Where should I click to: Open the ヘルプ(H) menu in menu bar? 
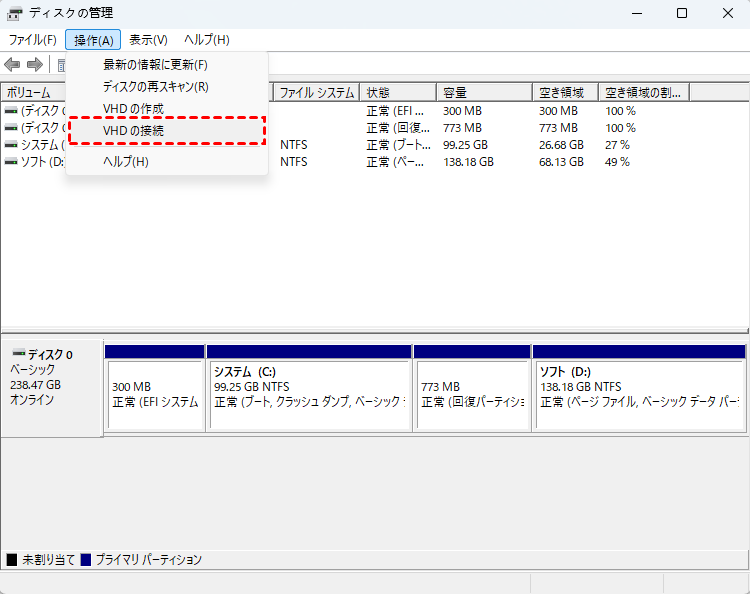(206, 40)
